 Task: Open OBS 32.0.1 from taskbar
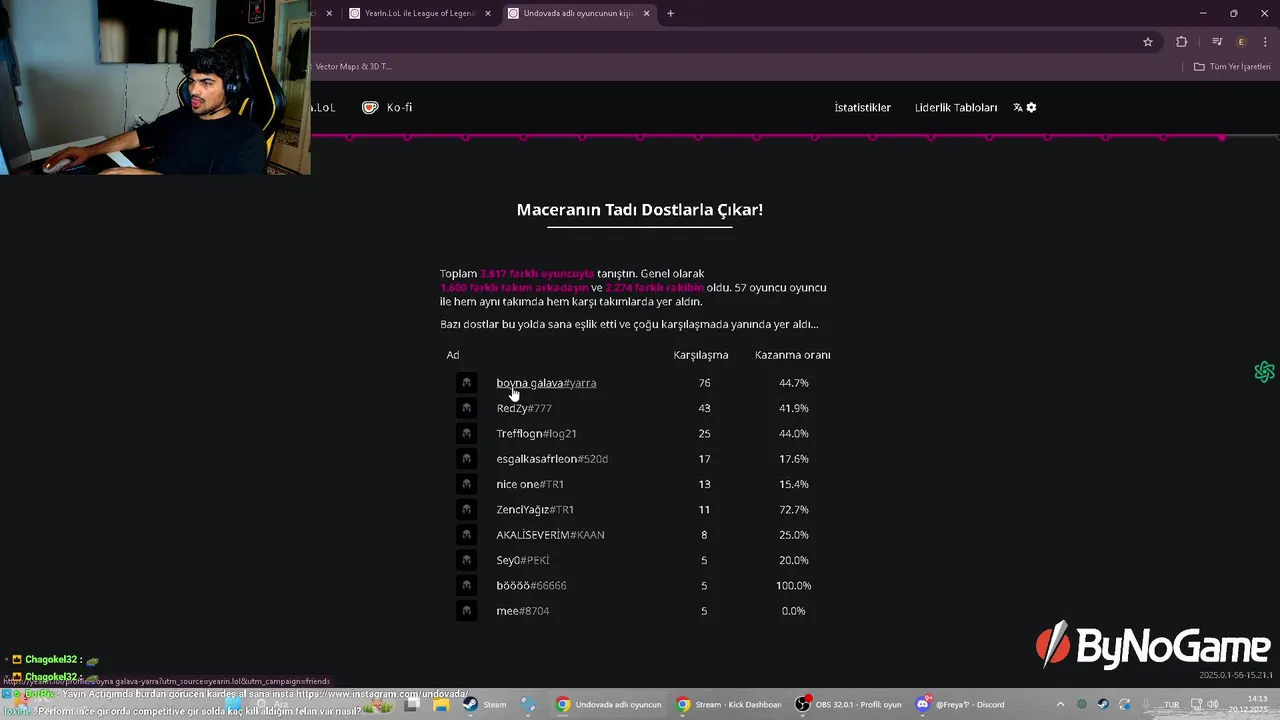pyautogui.click(x=849, y=704)
